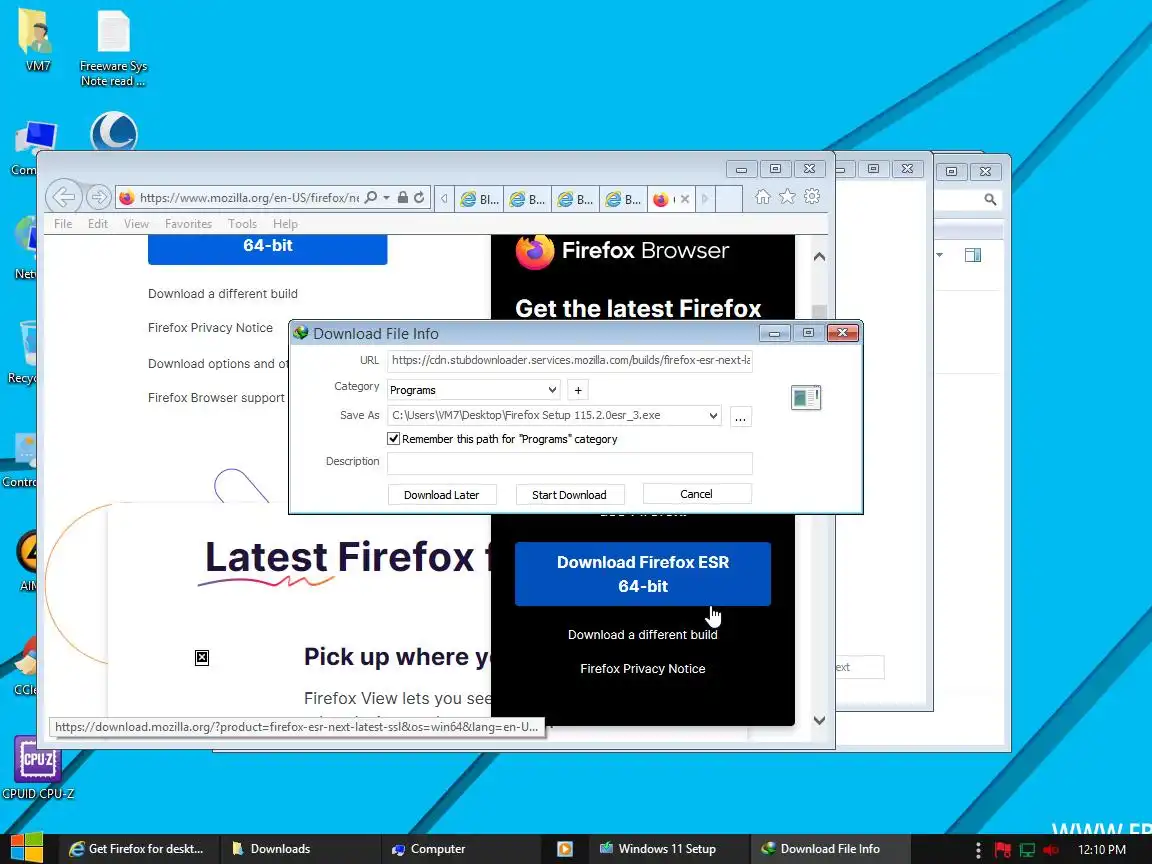Image resolution: width=1152 pixels, height=864 pixels.
Task: Open the 'Download options and' link on left
Action: click(217, 364)
